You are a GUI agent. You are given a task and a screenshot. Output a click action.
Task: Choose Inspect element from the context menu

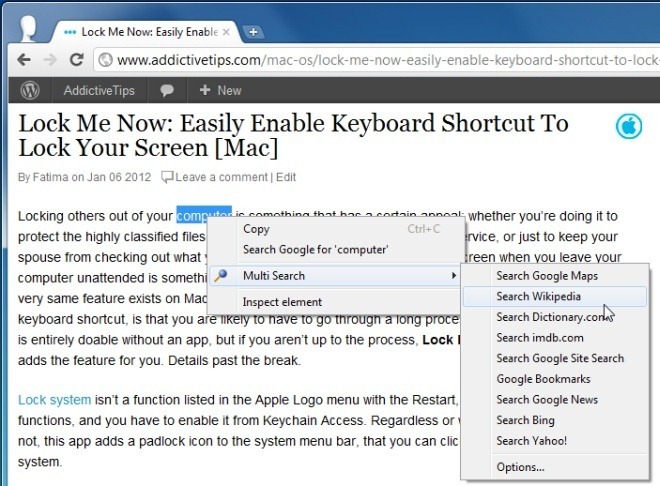click(x=335, y=302)
